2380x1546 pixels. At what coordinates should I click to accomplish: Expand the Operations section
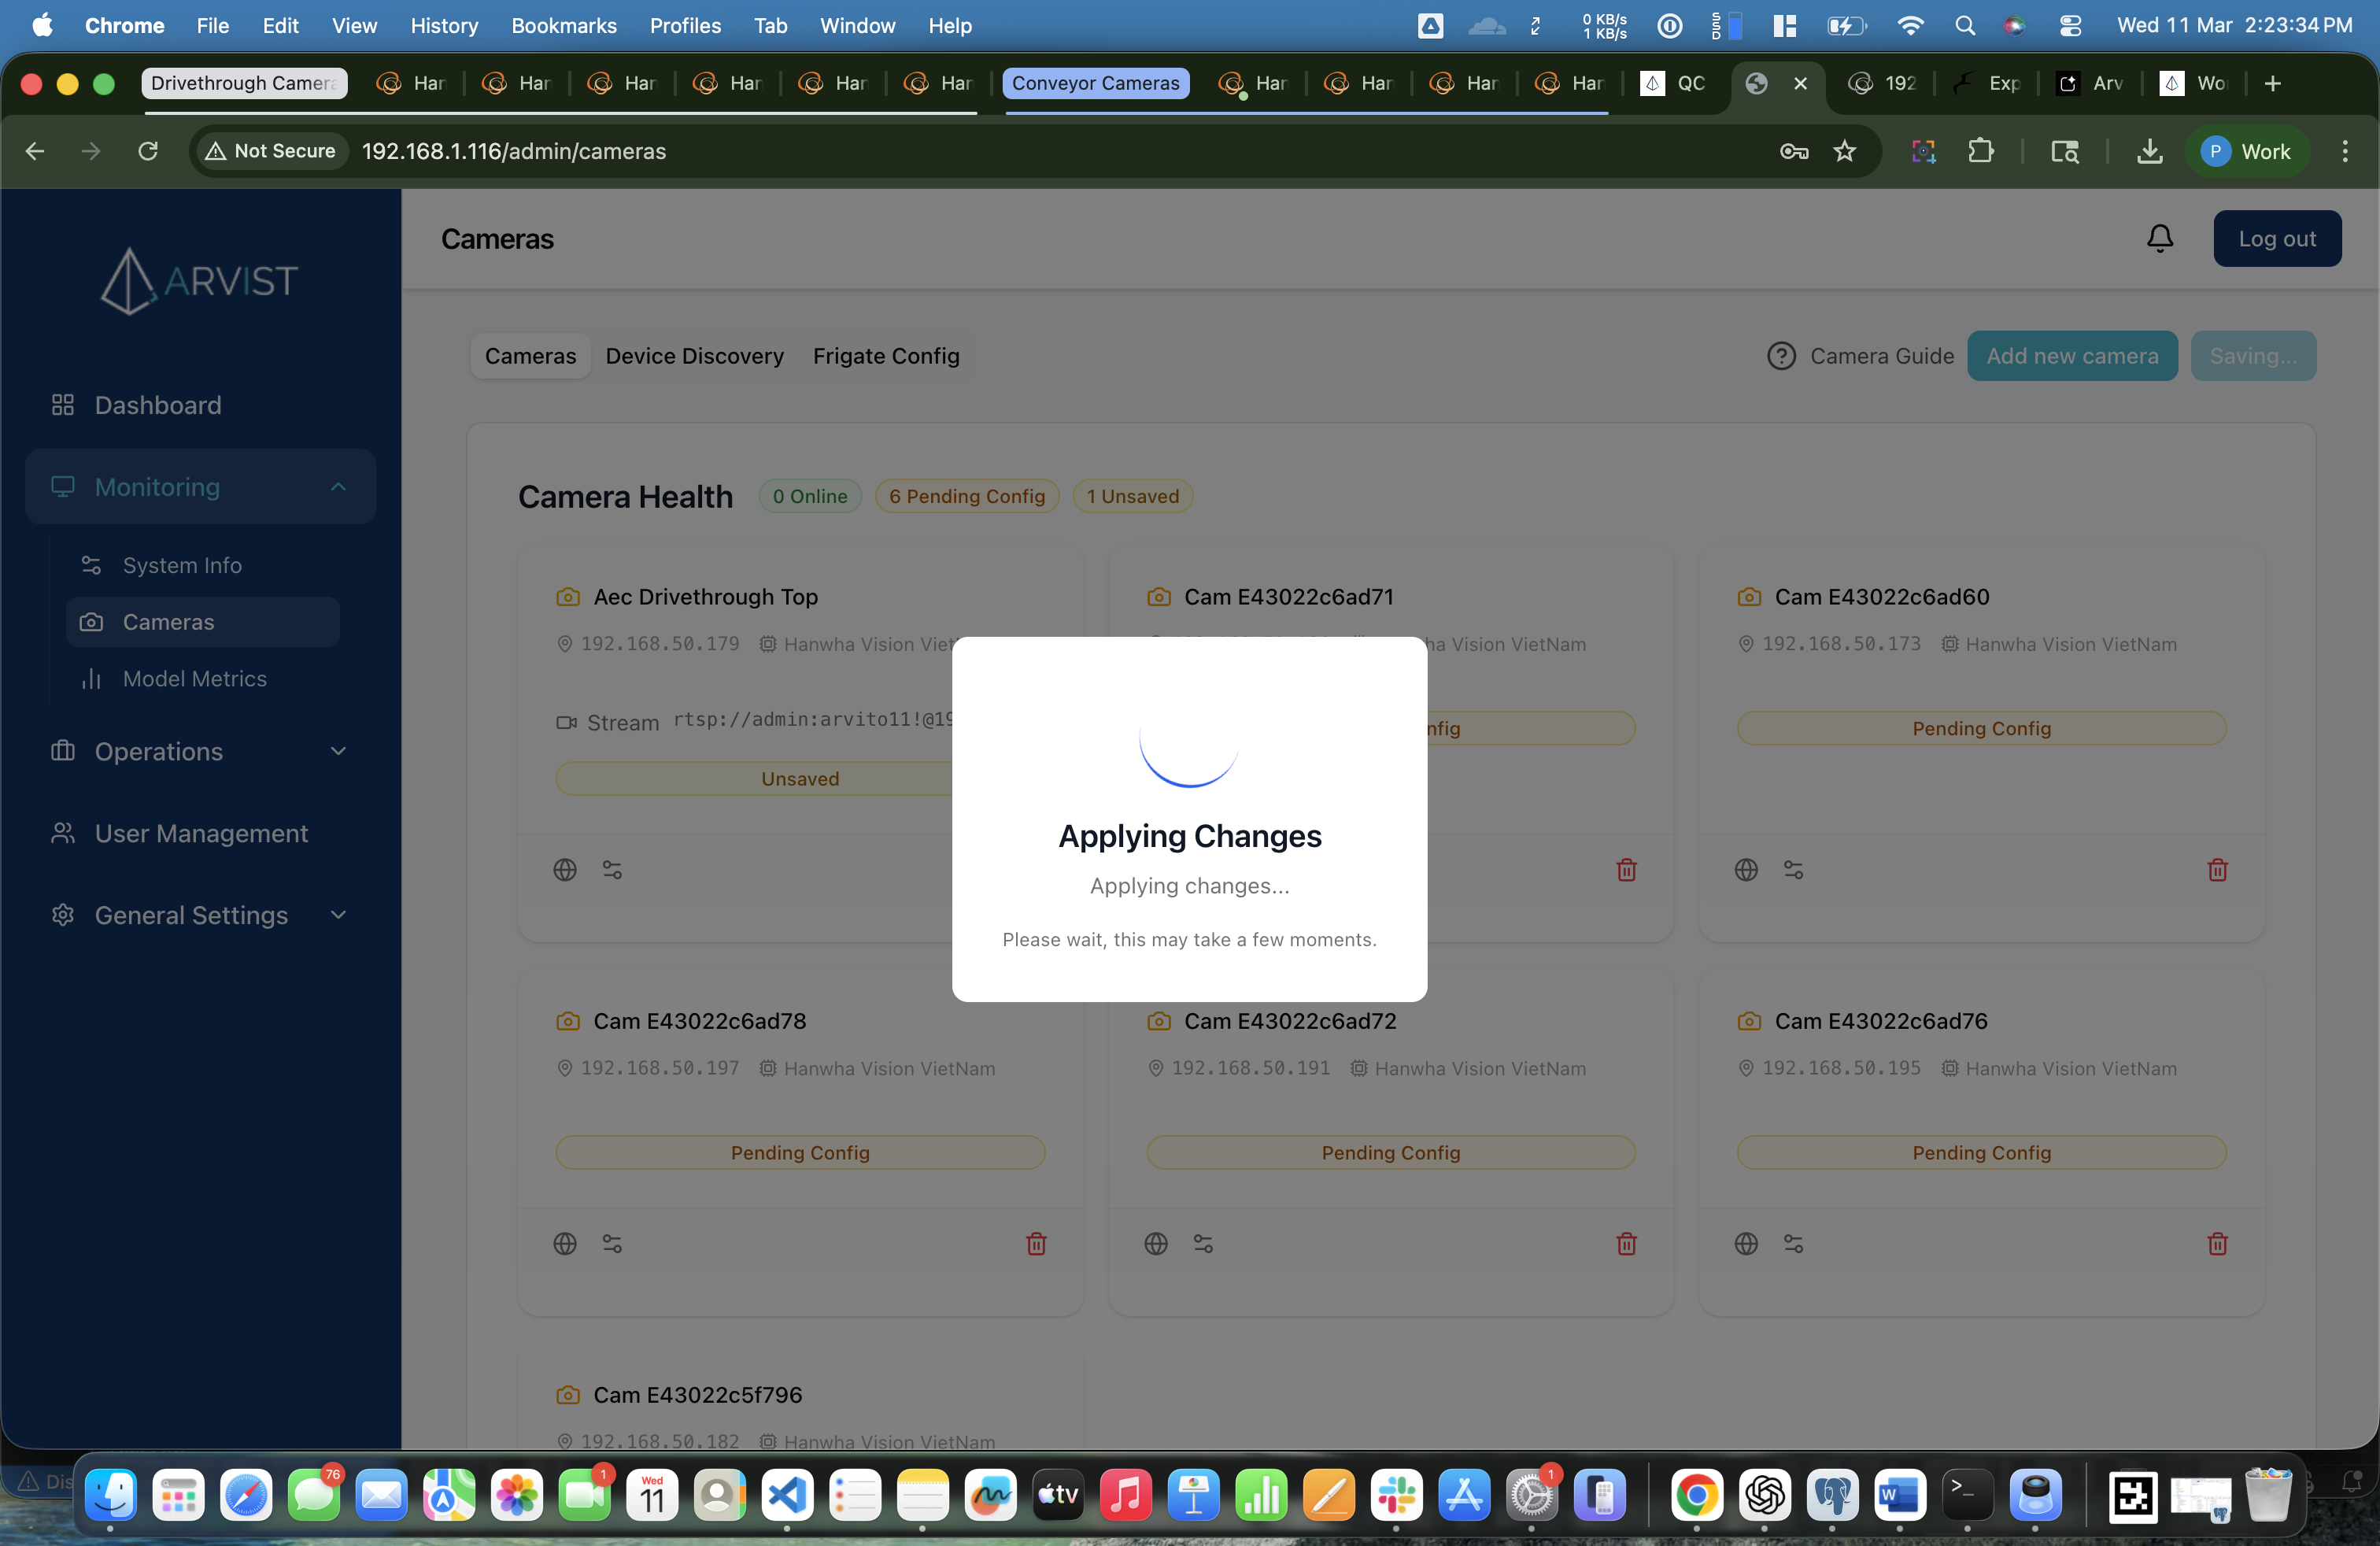pyautogui.click(x=338, y=751)
